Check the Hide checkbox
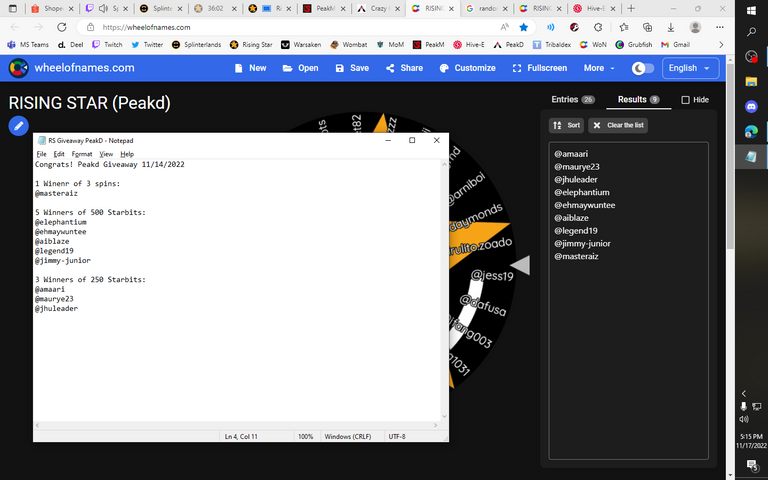768x480 pixels. pyautogui.click(x=685, y=100)
